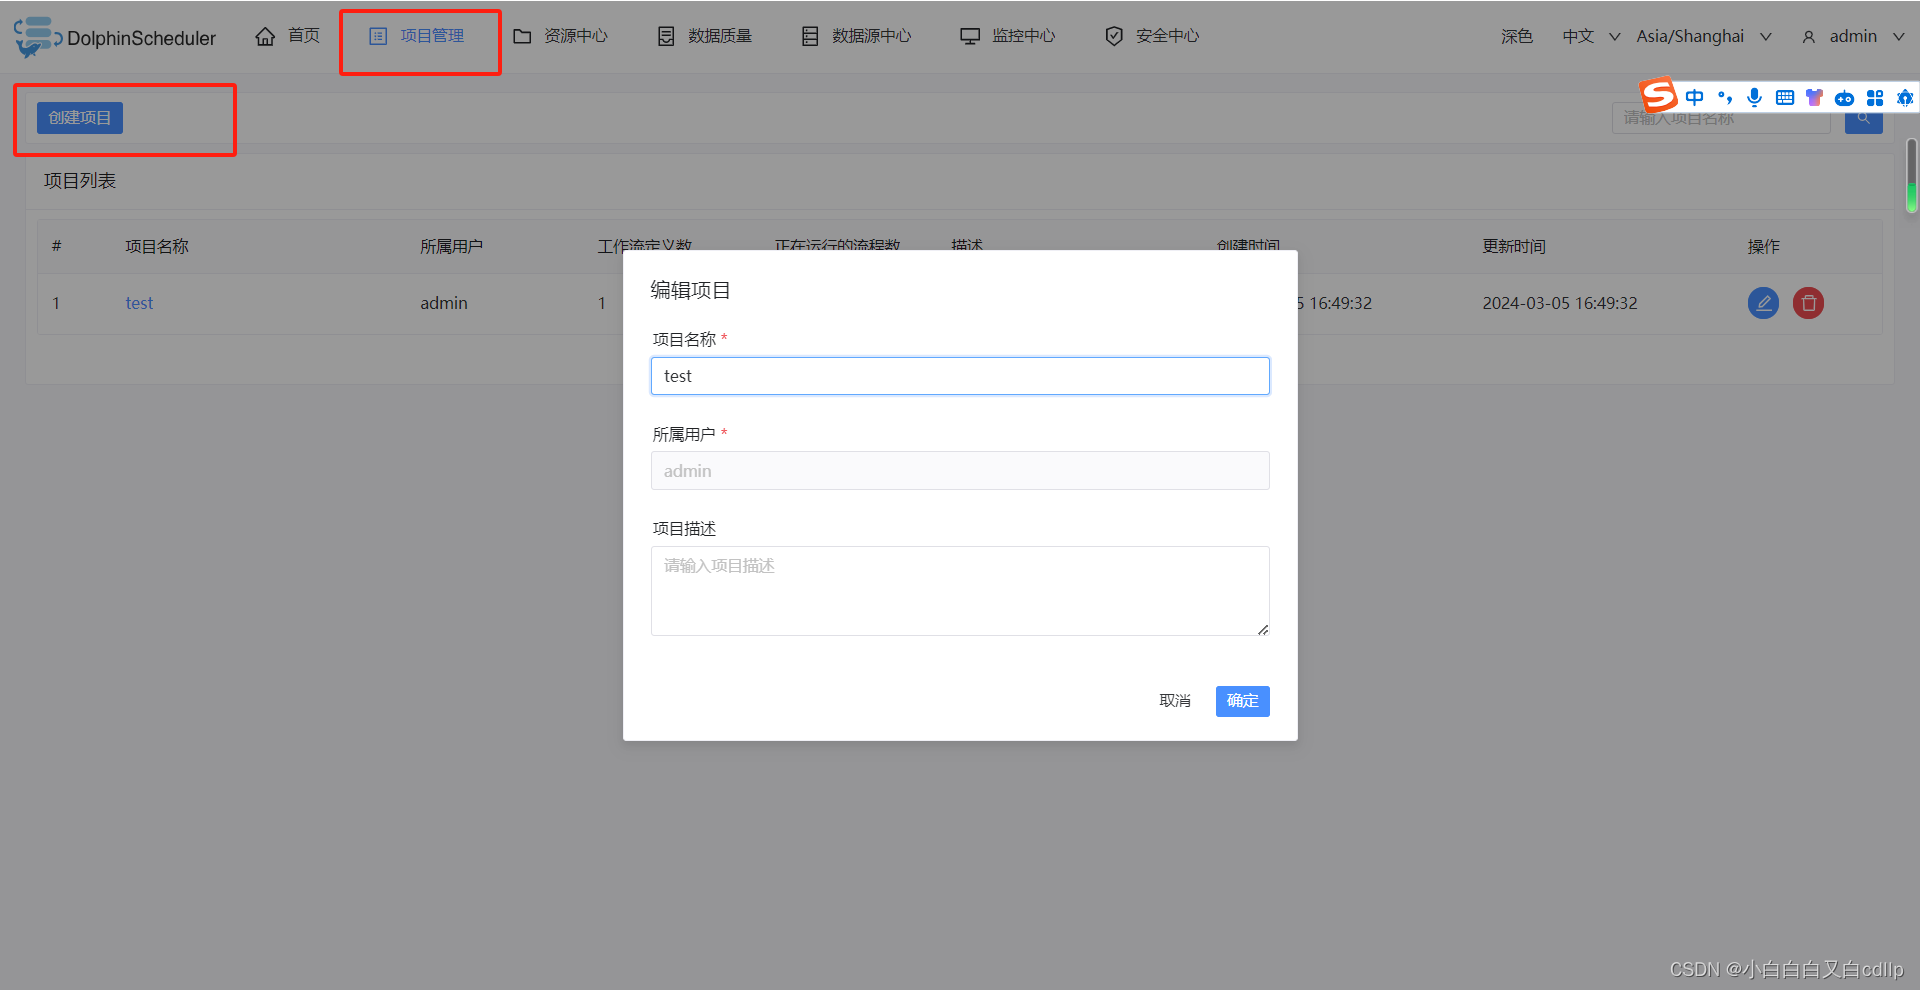Screen dimensions: 1920x990
Task: Click the user avatar icon beside admin
Action: point(1808,37)
